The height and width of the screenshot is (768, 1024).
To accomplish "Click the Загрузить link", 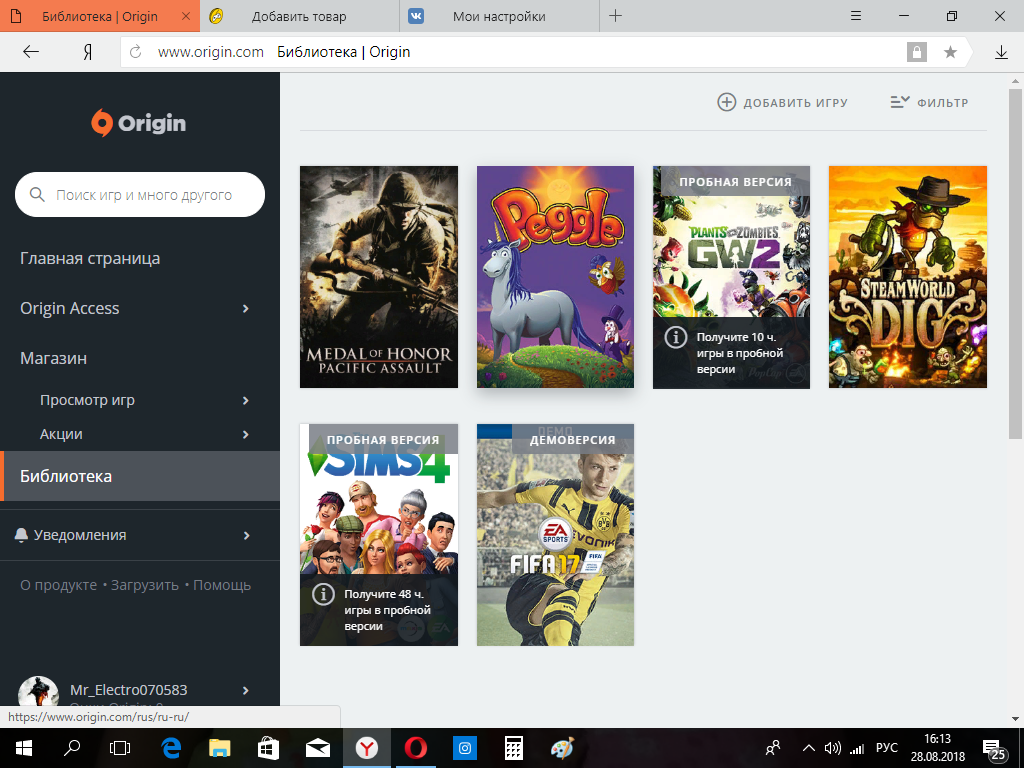I will click(x=144, y=585).
